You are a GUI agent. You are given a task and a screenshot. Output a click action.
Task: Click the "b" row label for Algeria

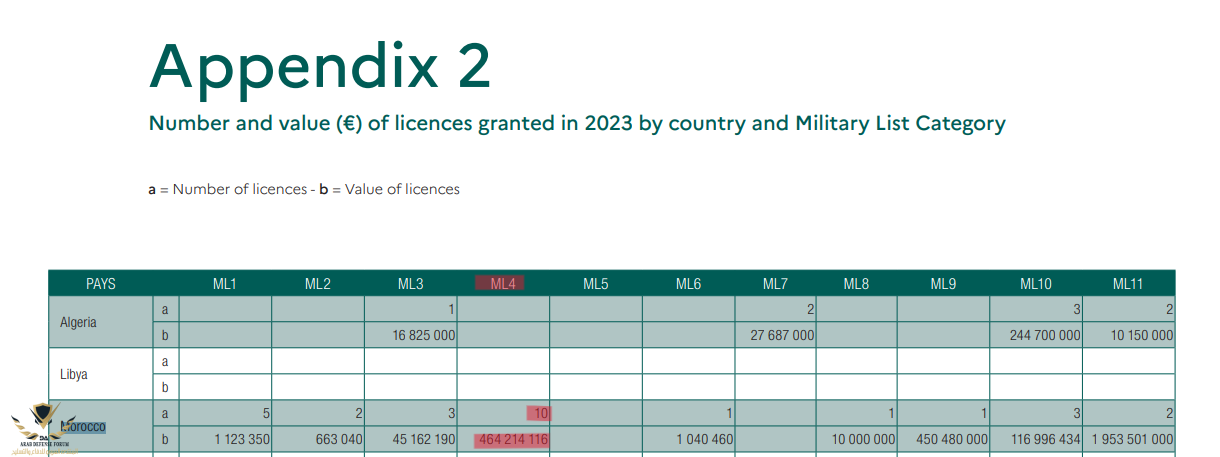[x=165, y=335]
